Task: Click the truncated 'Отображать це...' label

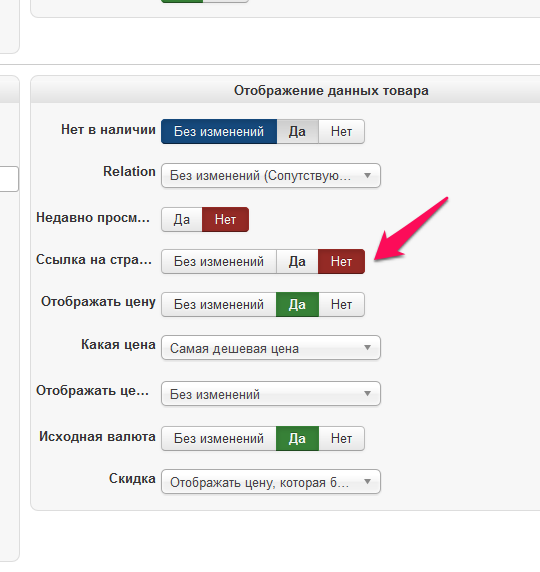Action: (x=92, y=391)
